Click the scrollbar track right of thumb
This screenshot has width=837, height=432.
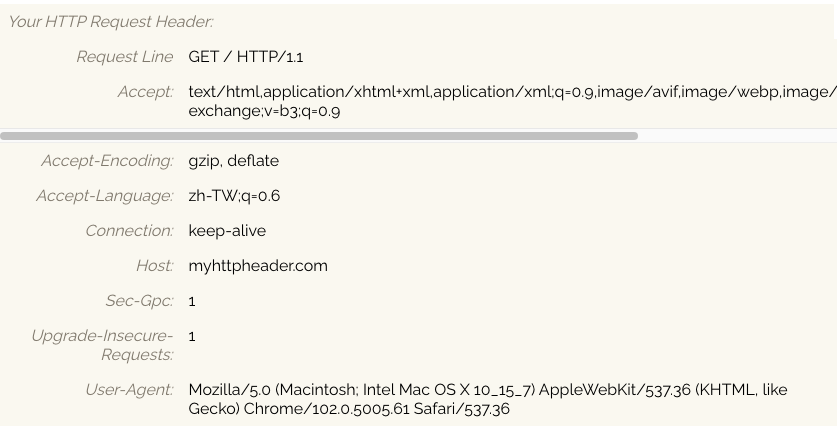point(737,136)
